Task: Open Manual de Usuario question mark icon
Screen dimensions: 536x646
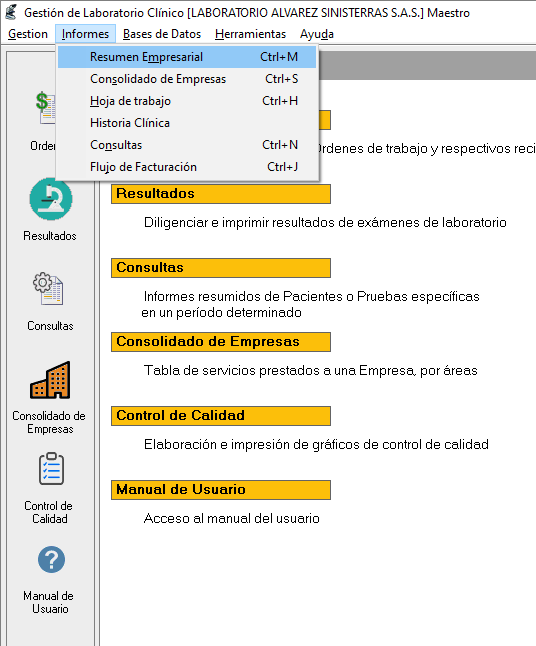Action: [51, 559]
